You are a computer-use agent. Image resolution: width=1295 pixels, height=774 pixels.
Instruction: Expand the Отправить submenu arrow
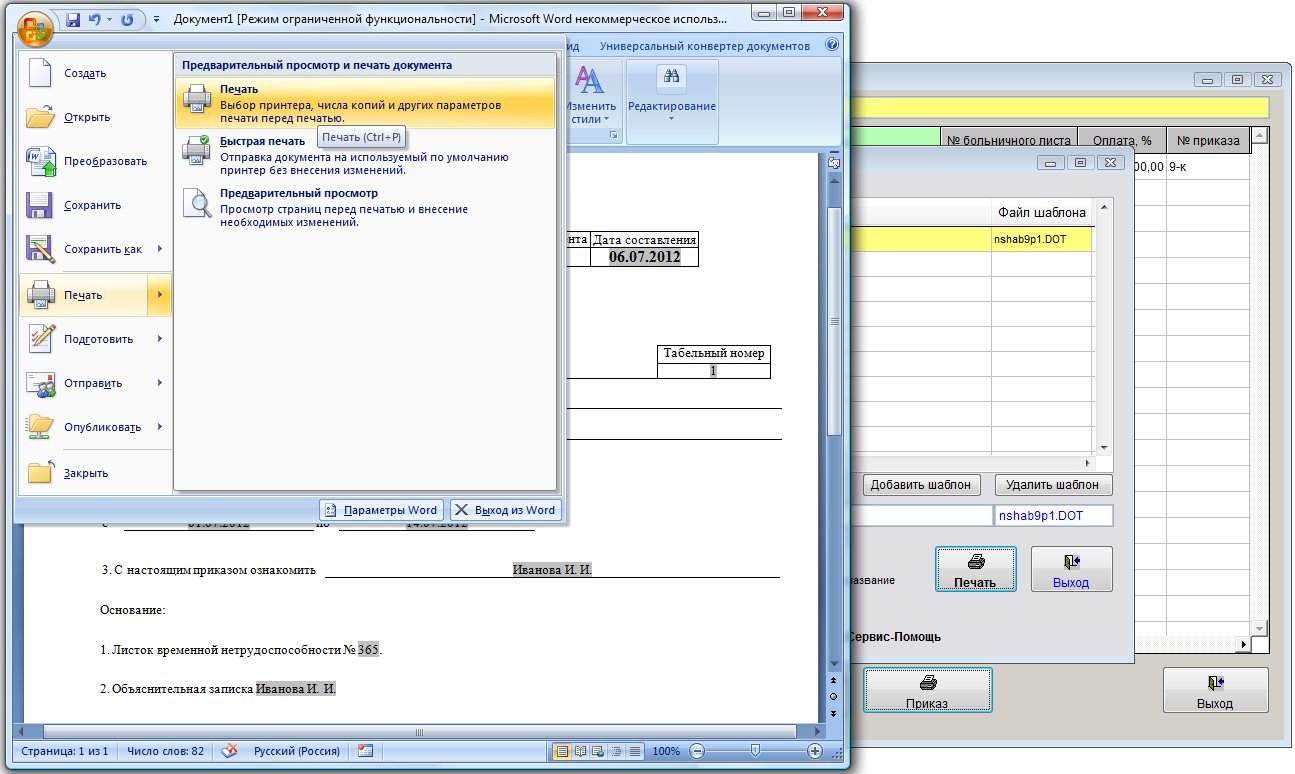click(x=160, y=383)
